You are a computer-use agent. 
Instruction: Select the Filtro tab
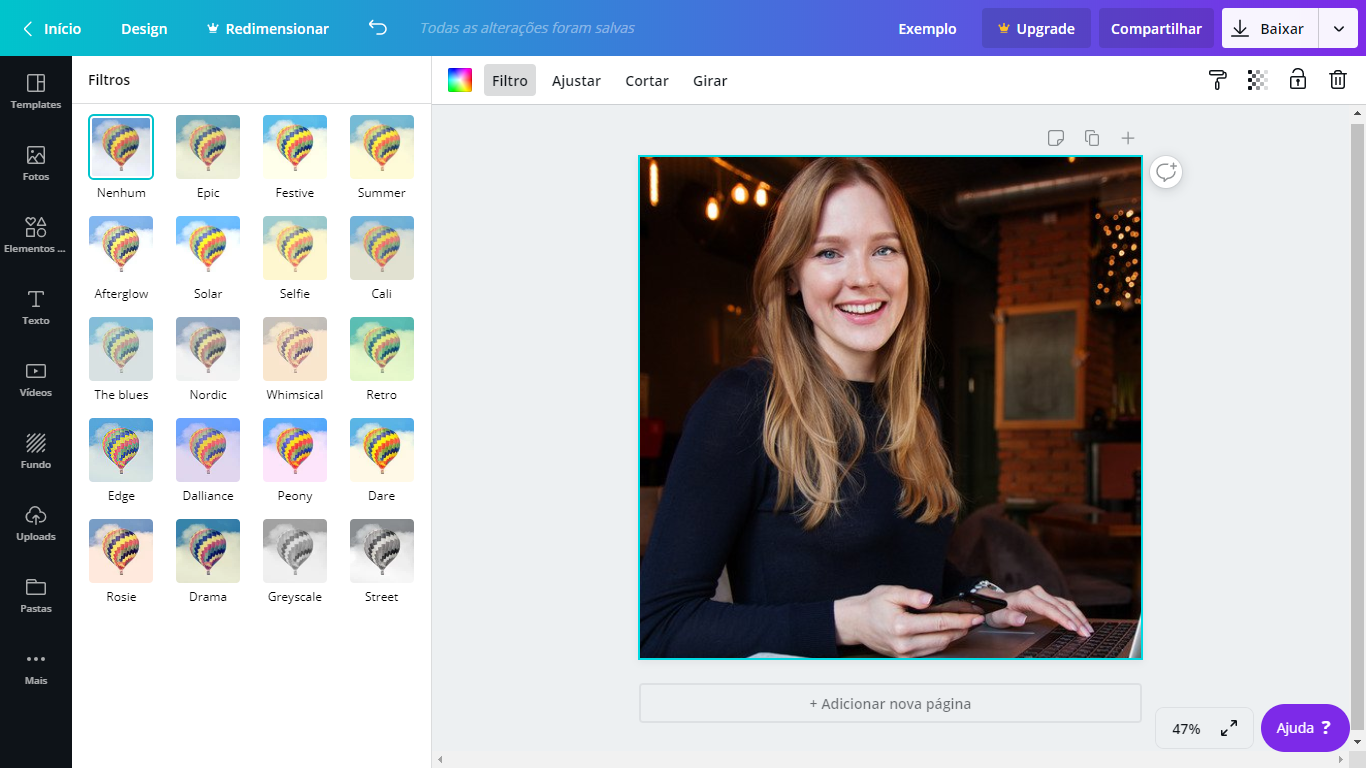click(510, 80)
